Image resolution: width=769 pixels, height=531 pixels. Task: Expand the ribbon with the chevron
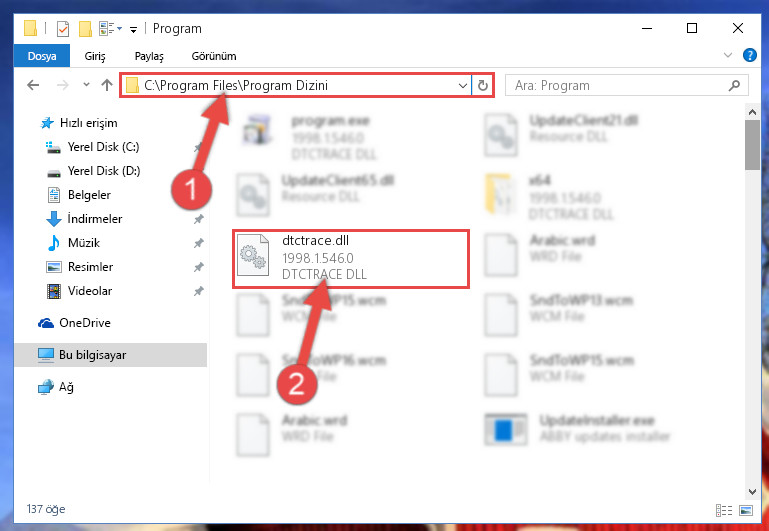(728, 55)
